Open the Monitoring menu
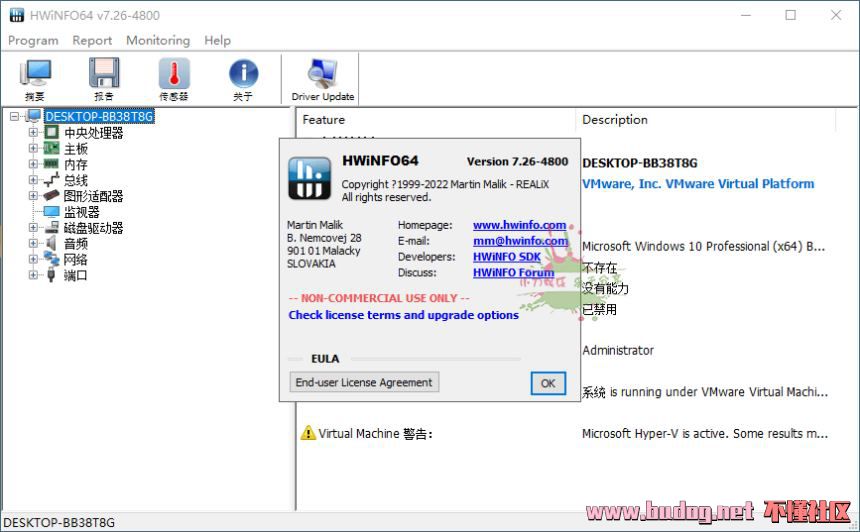 (157, 40)
